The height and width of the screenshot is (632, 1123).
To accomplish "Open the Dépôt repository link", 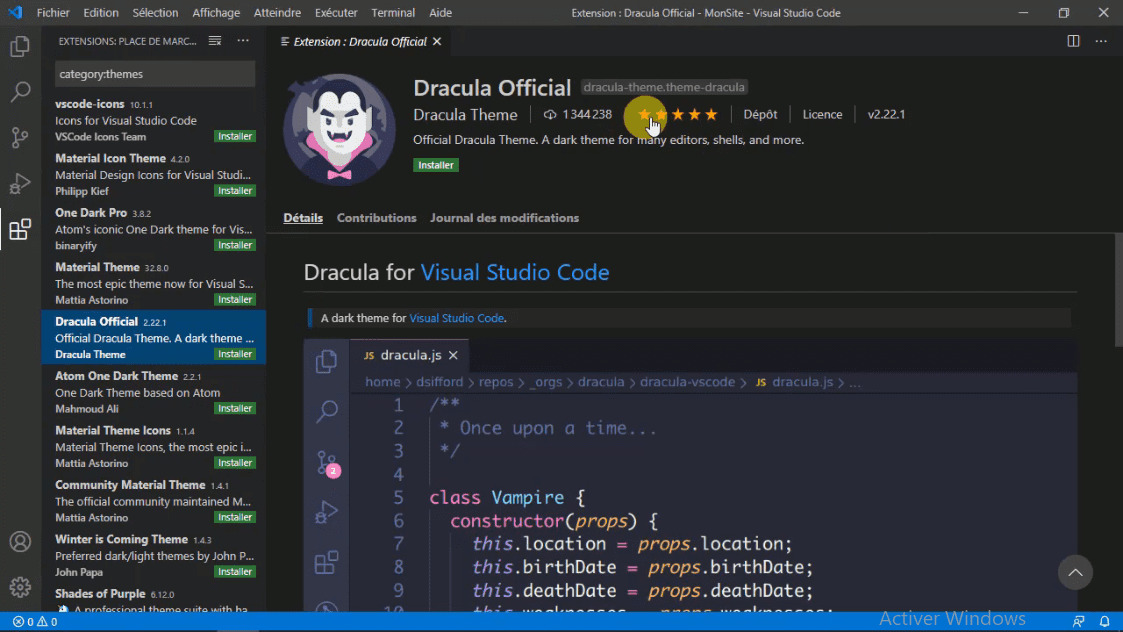I will [x=760, y=115].
